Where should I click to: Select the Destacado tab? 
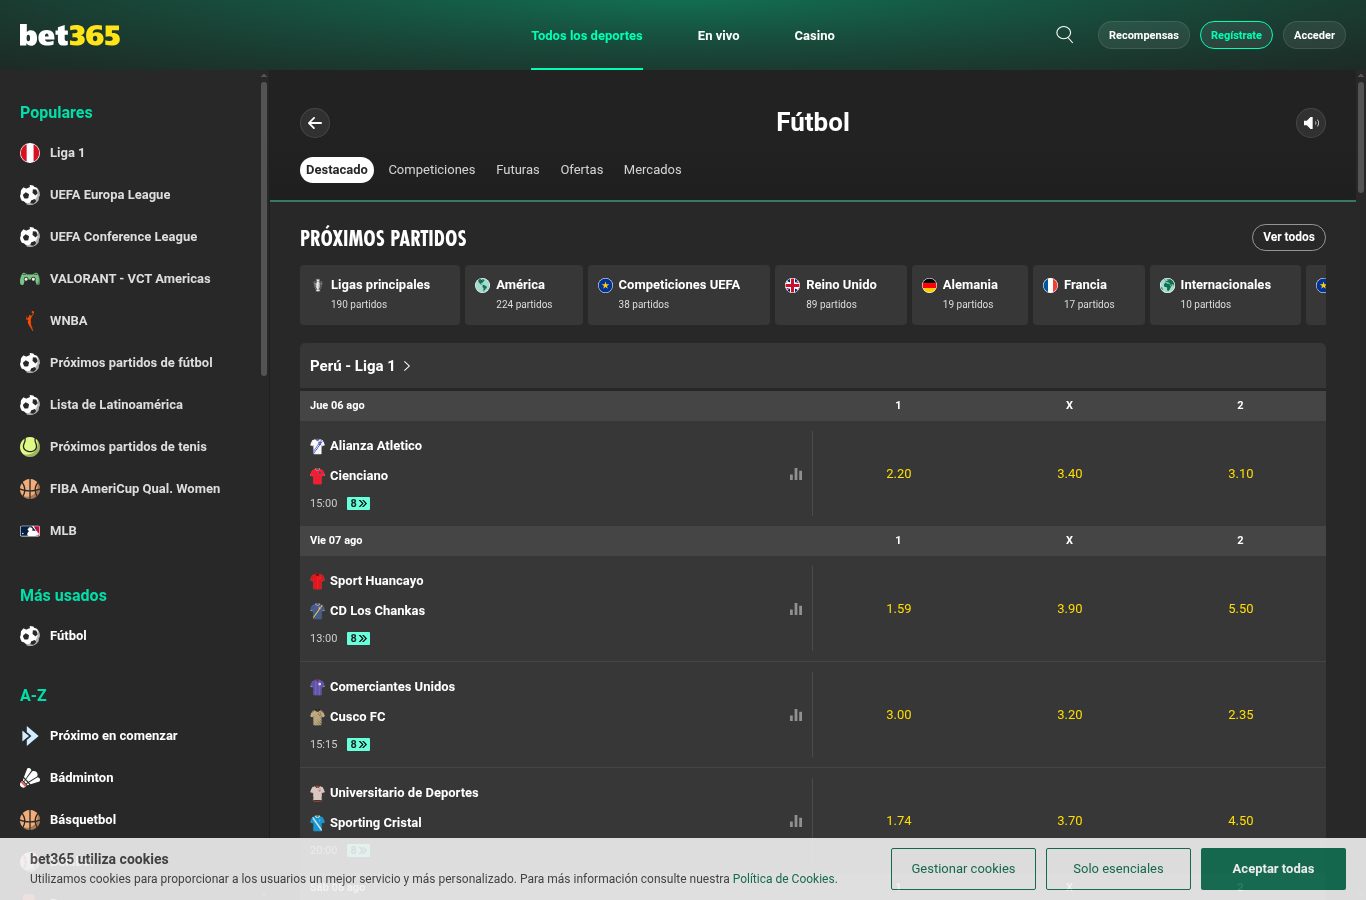[x=337, y=170]
